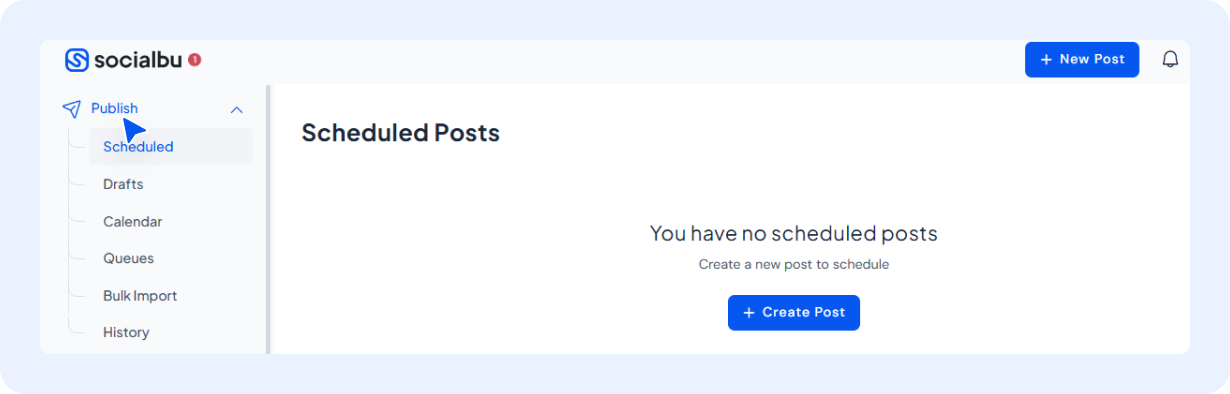
Task: Click the SocialBu wordmark text
Action: 138,60
